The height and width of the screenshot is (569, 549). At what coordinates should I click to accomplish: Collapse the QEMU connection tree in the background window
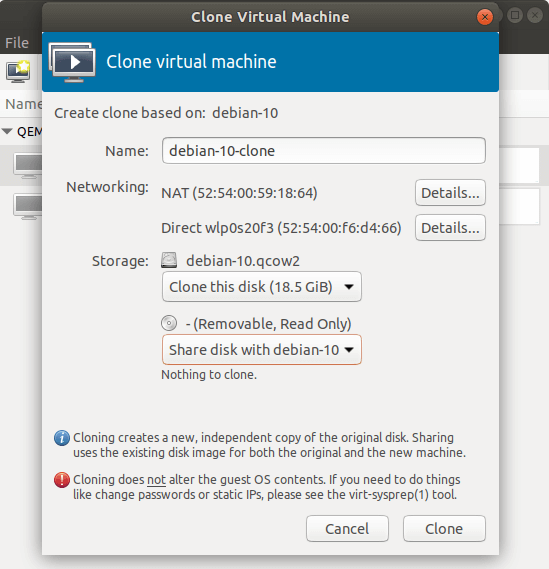7,131
